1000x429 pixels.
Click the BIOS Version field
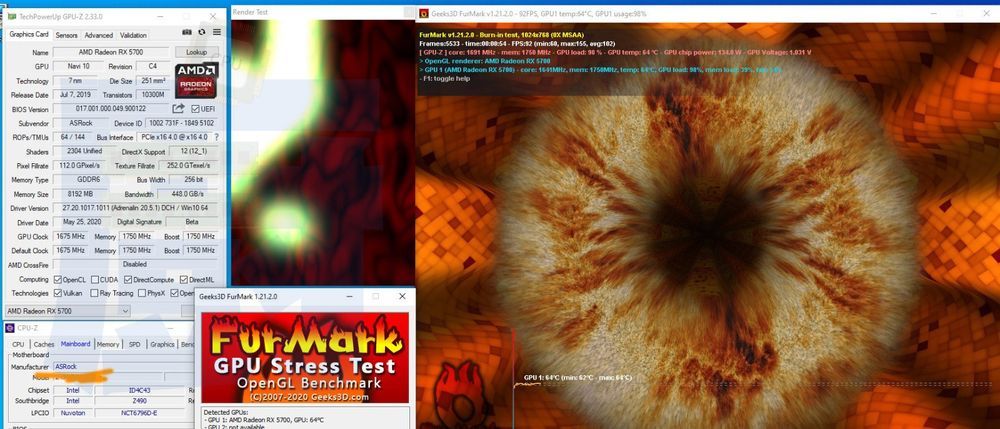click(x=111, y=109)
